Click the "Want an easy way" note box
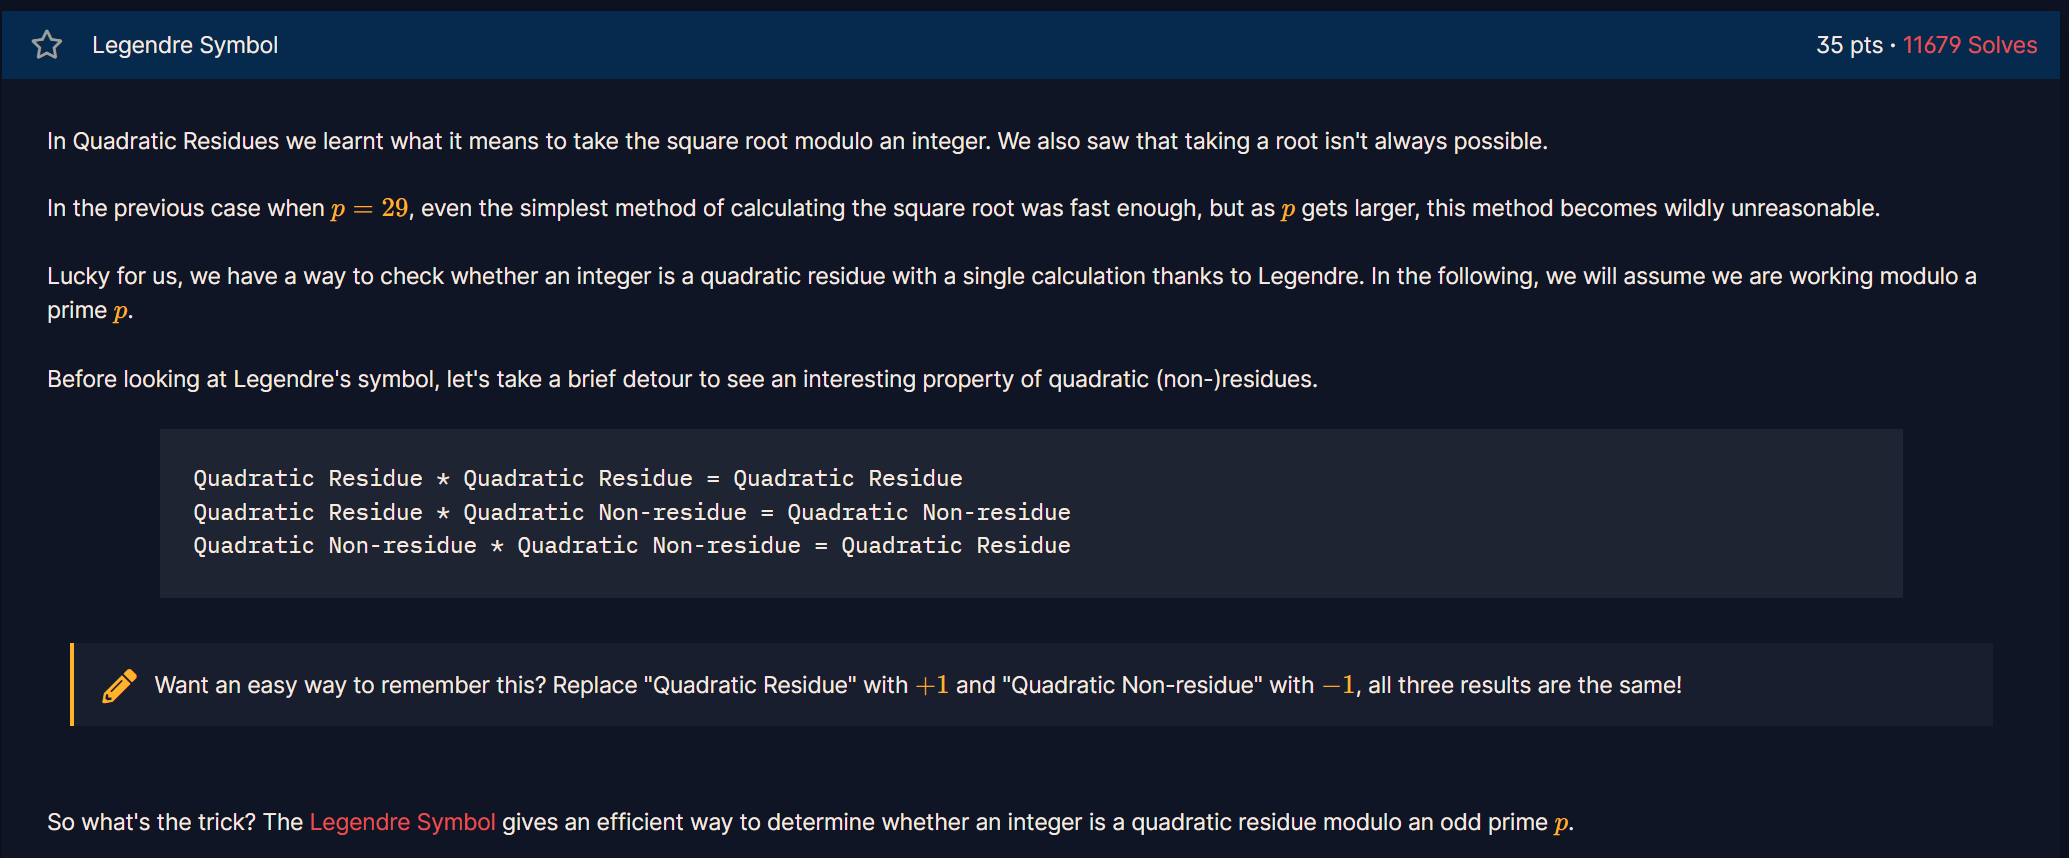This screenshot has height=858, width=2069. (x=1031, y=685)
